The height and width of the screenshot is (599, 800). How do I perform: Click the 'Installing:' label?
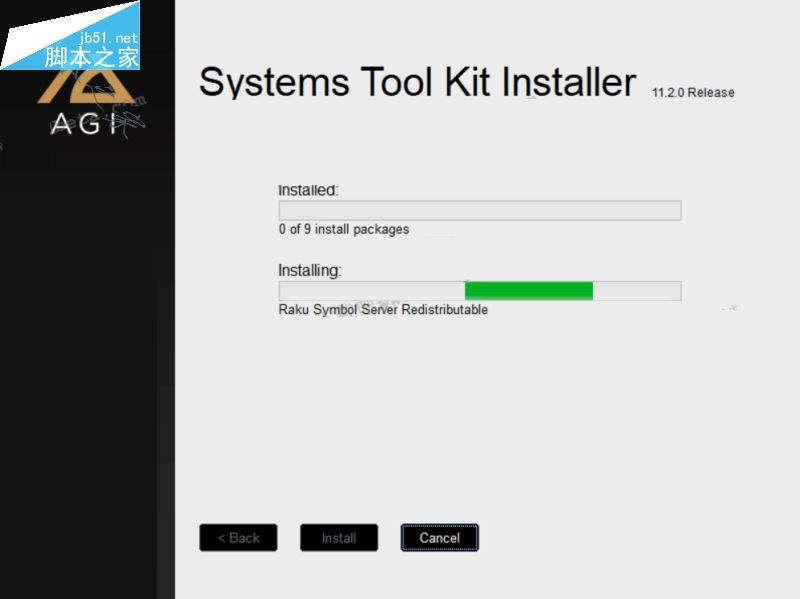tap(310, 270)
